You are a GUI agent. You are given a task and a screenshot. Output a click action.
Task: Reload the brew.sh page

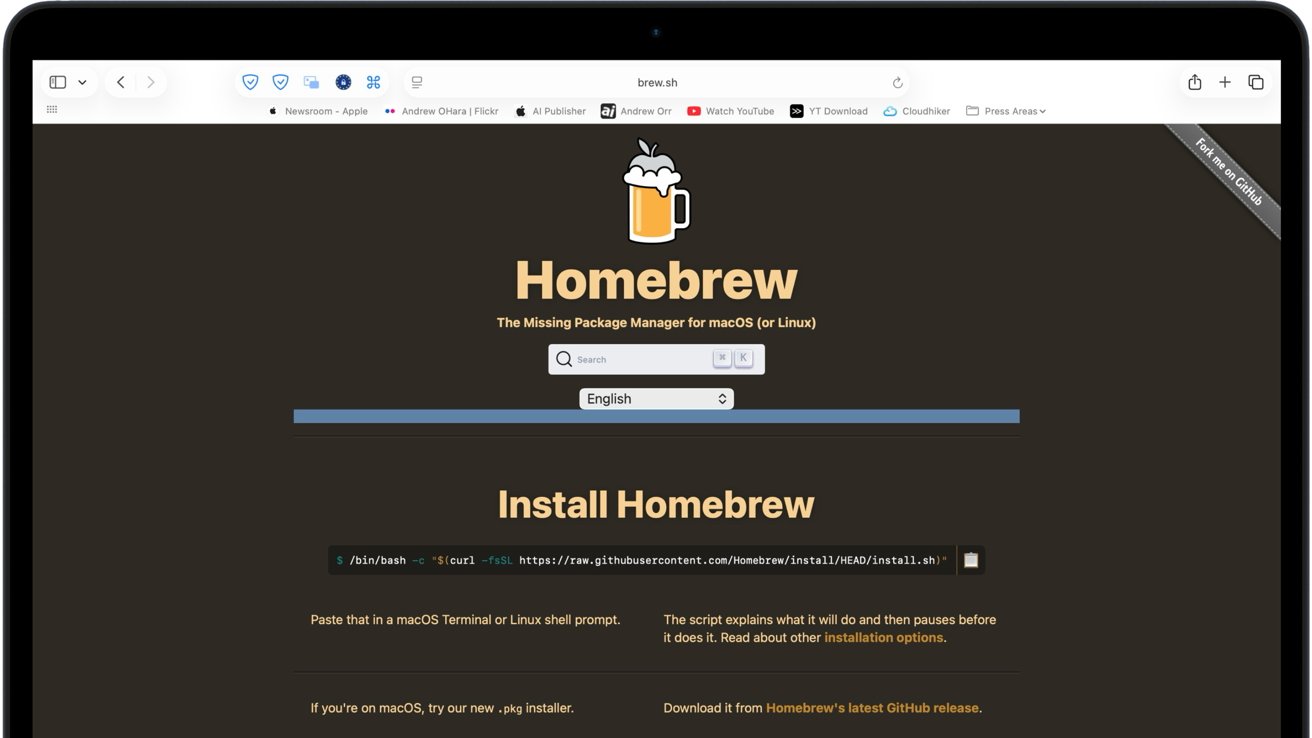(897, 82)
